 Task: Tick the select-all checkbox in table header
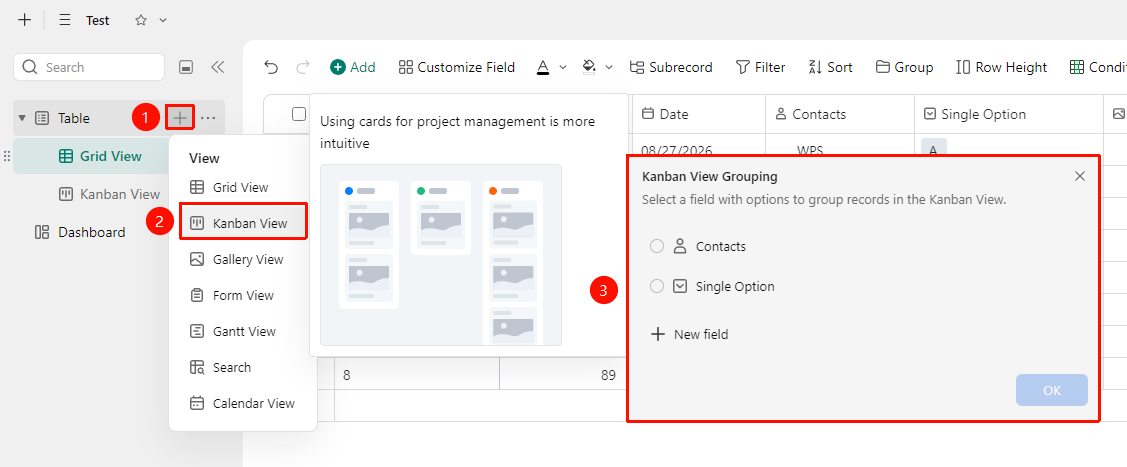[298, 114]
